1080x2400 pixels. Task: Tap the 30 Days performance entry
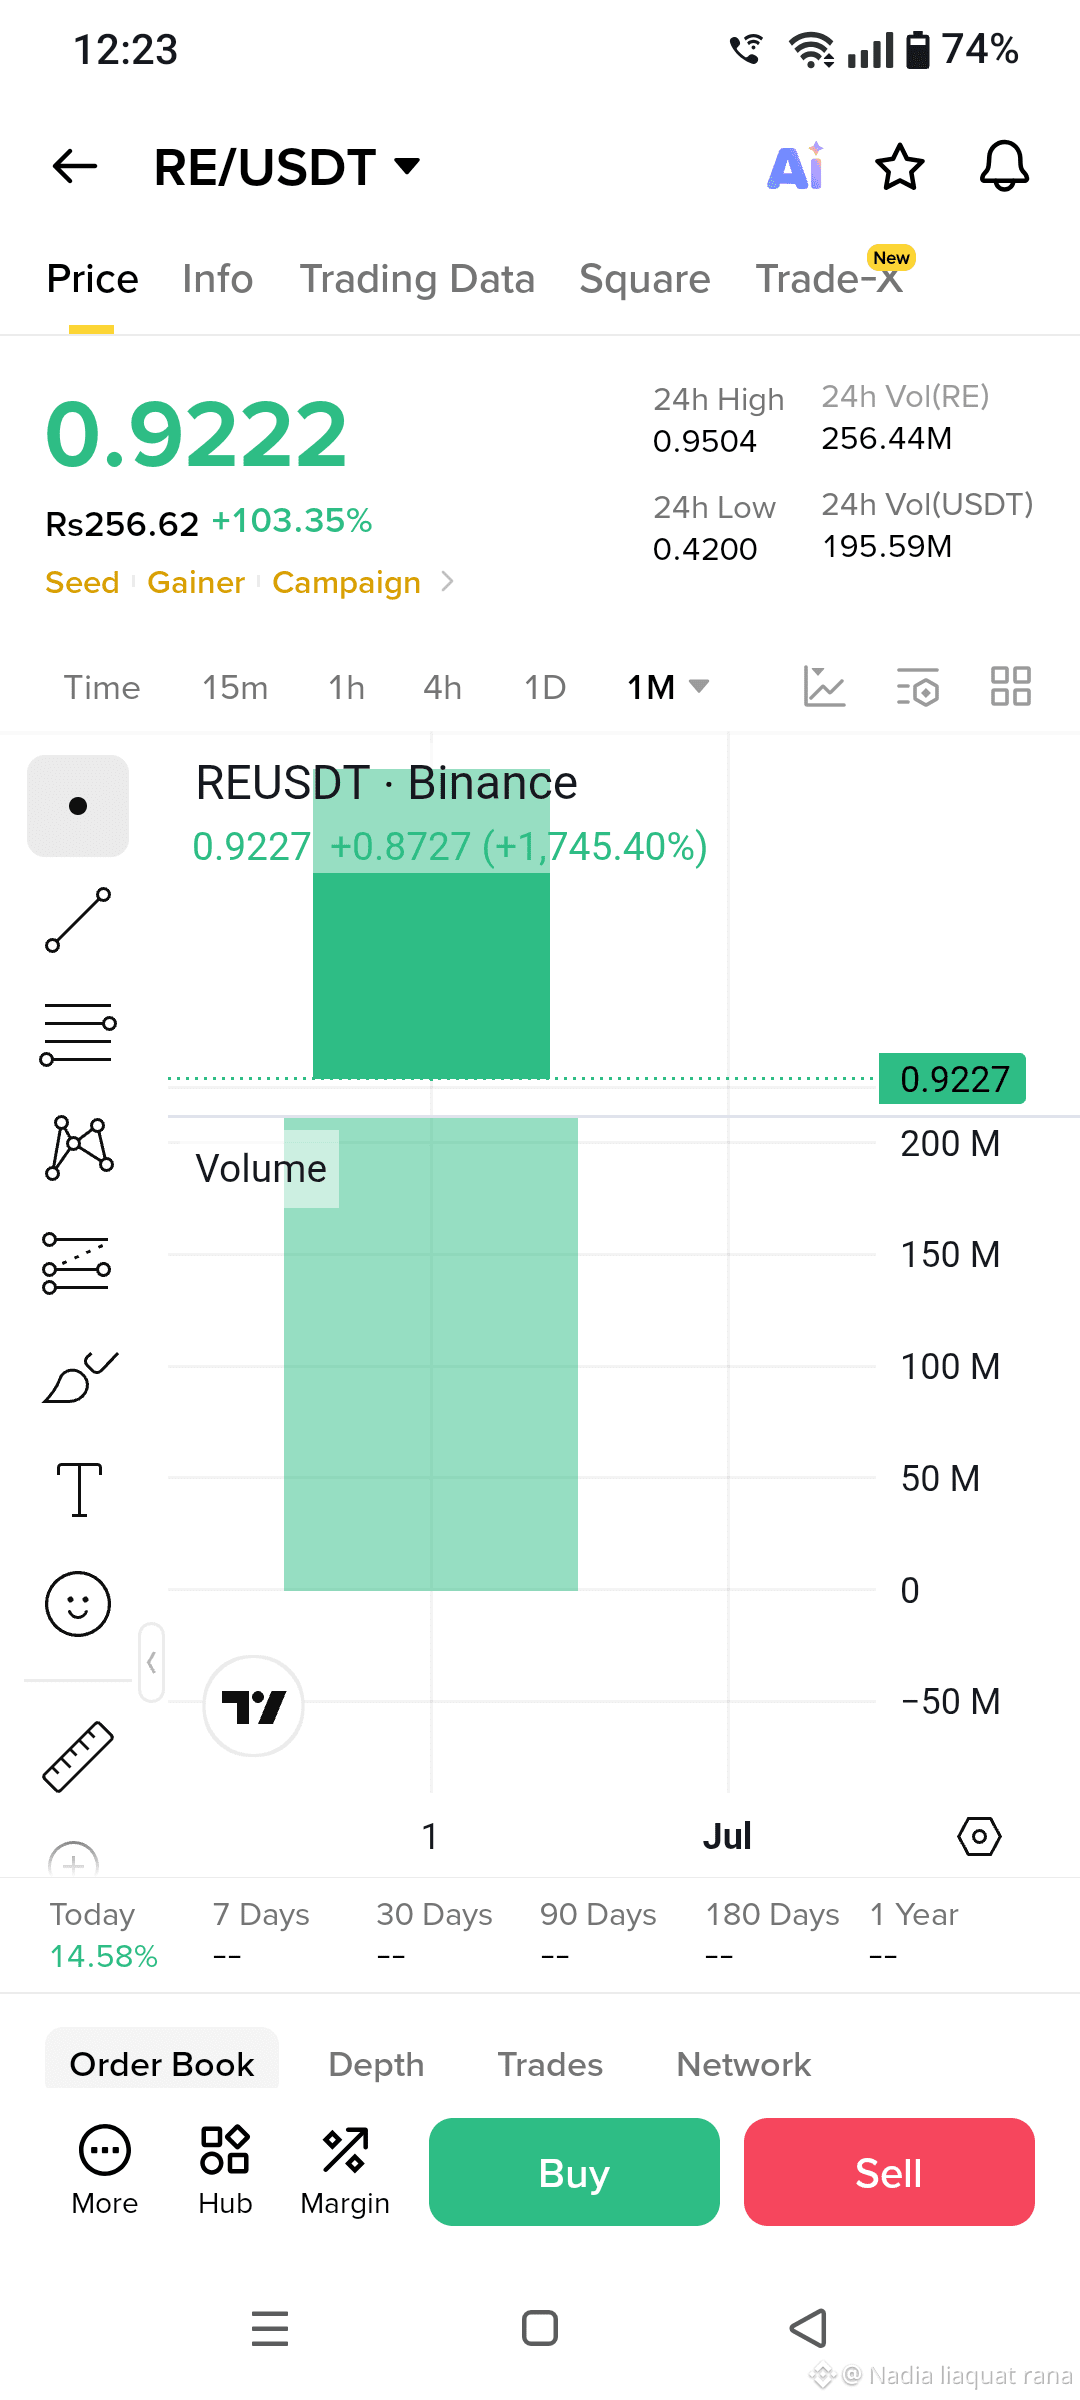(x=434, y=1935)
